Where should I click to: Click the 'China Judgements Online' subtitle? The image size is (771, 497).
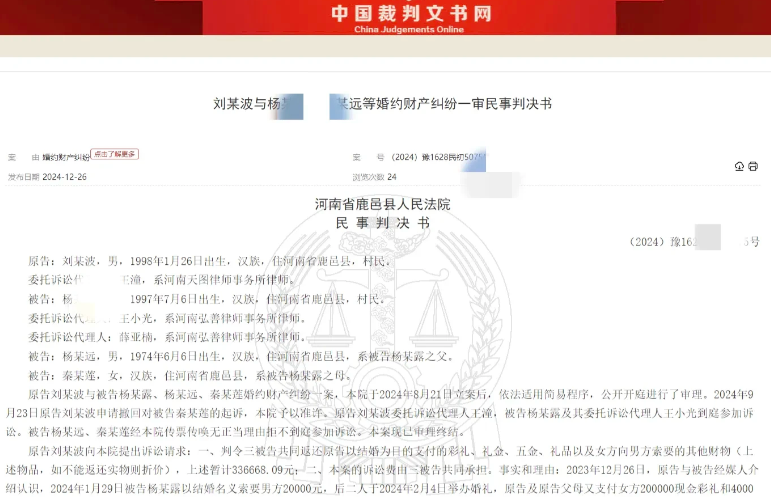click(x=409, y=29)
